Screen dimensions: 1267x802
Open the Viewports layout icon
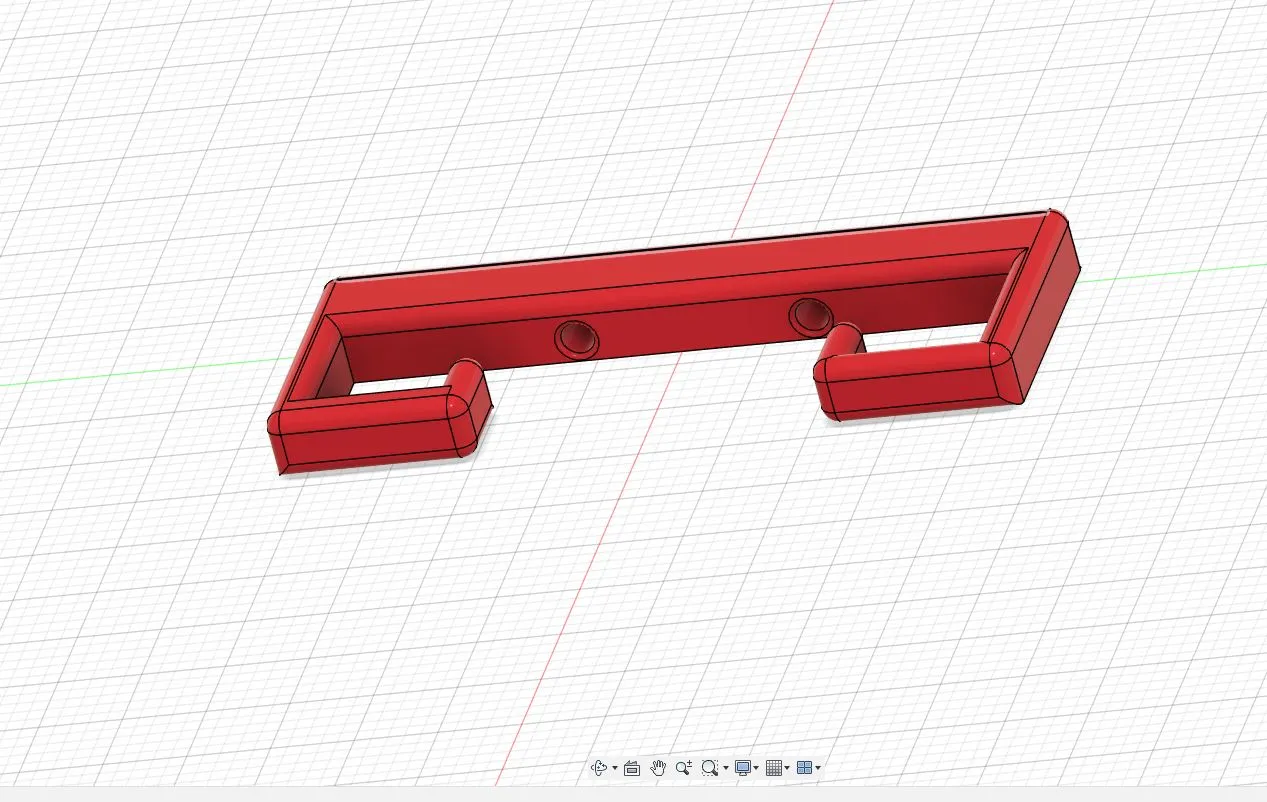[804, 768]
